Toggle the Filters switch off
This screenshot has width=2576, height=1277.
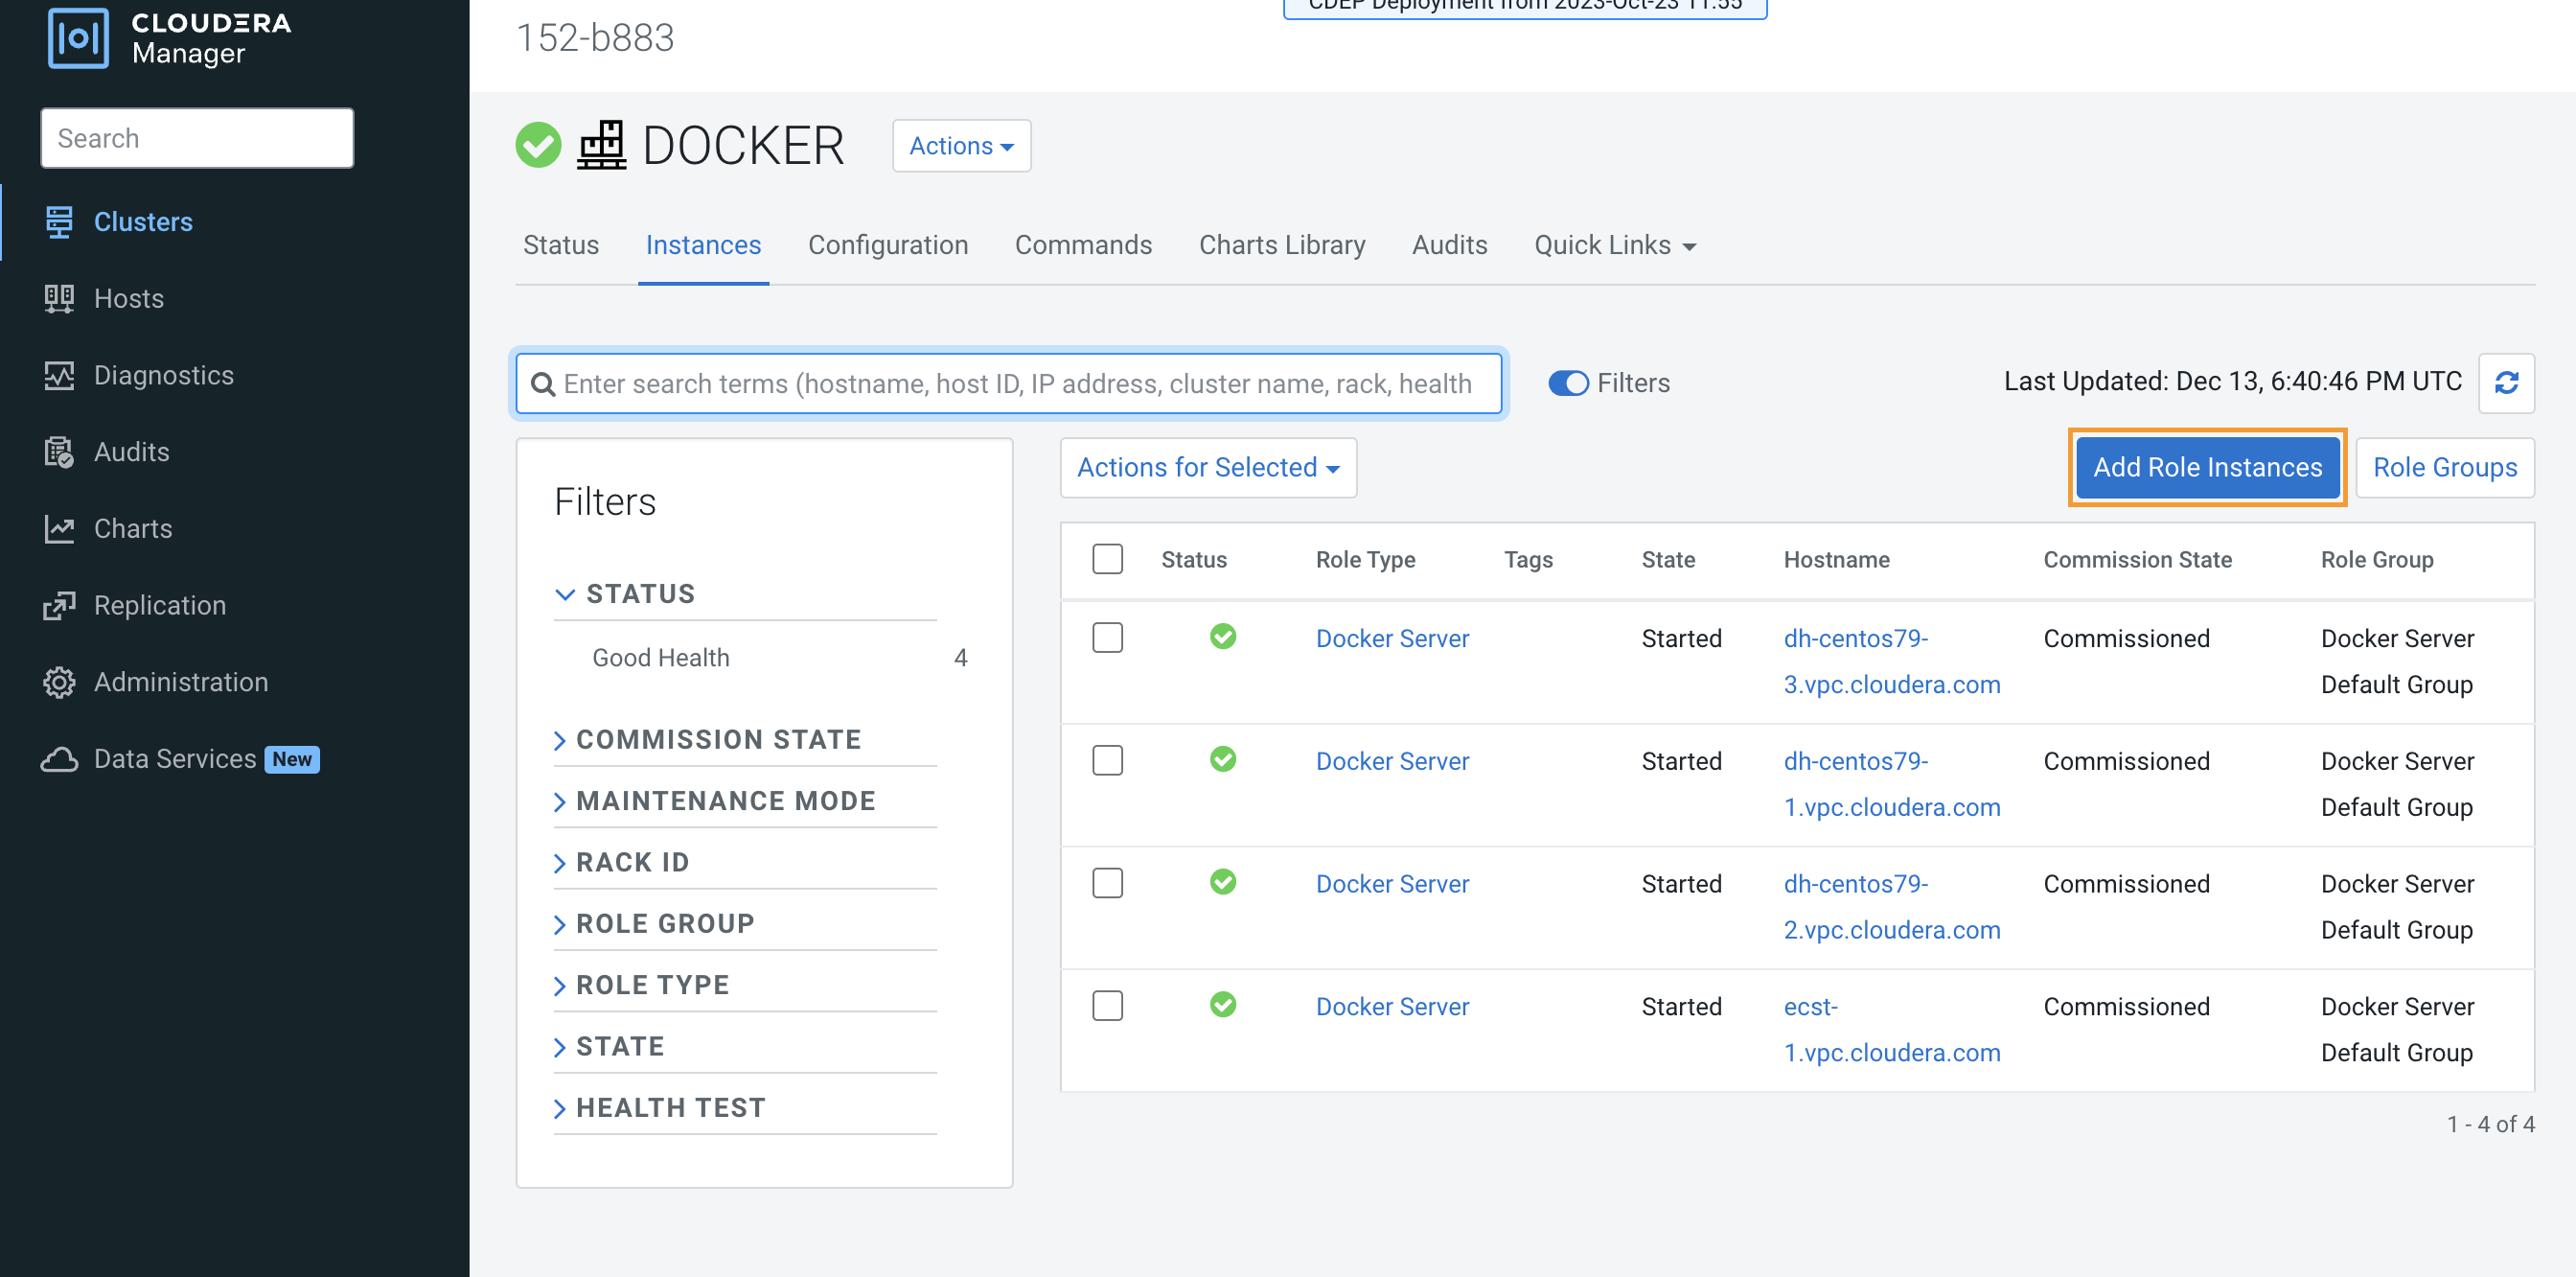[1567, 383]
